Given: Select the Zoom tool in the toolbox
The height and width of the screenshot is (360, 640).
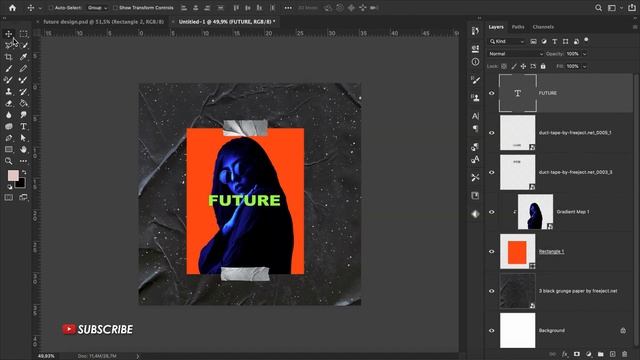Looking at the screenshot, I should tap(9, 161).
